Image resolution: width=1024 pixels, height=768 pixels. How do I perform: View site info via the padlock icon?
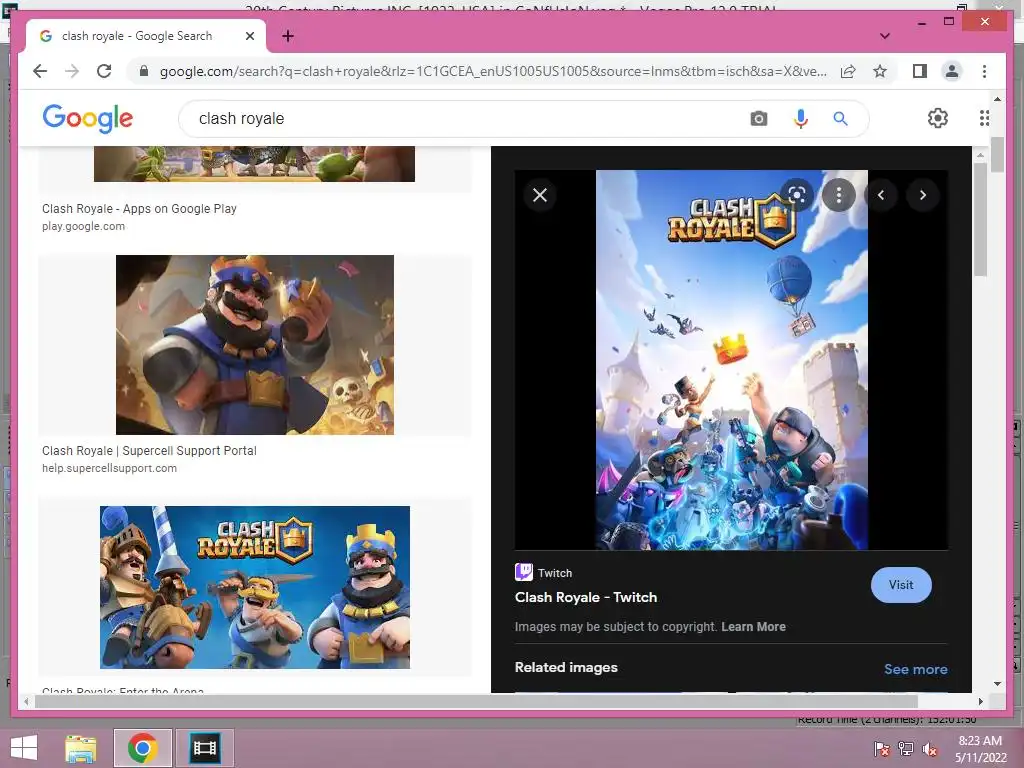pos(144,71)
